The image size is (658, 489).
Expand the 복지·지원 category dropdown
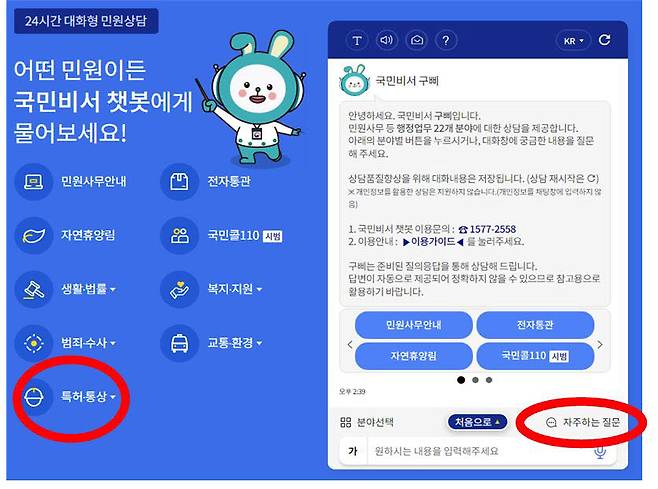(235, 289)
